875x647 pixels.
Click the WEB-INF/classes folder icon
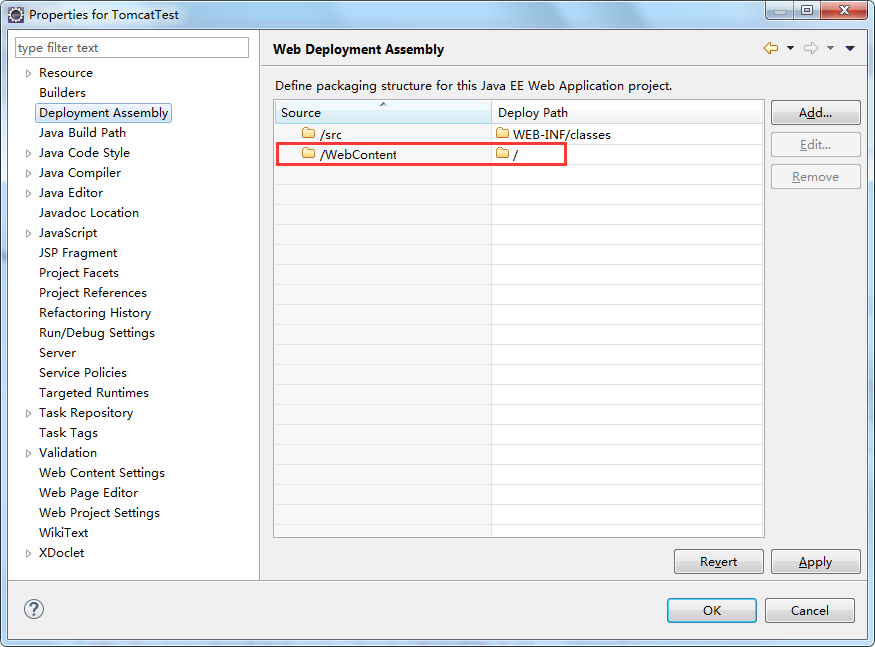pos(503,133)
